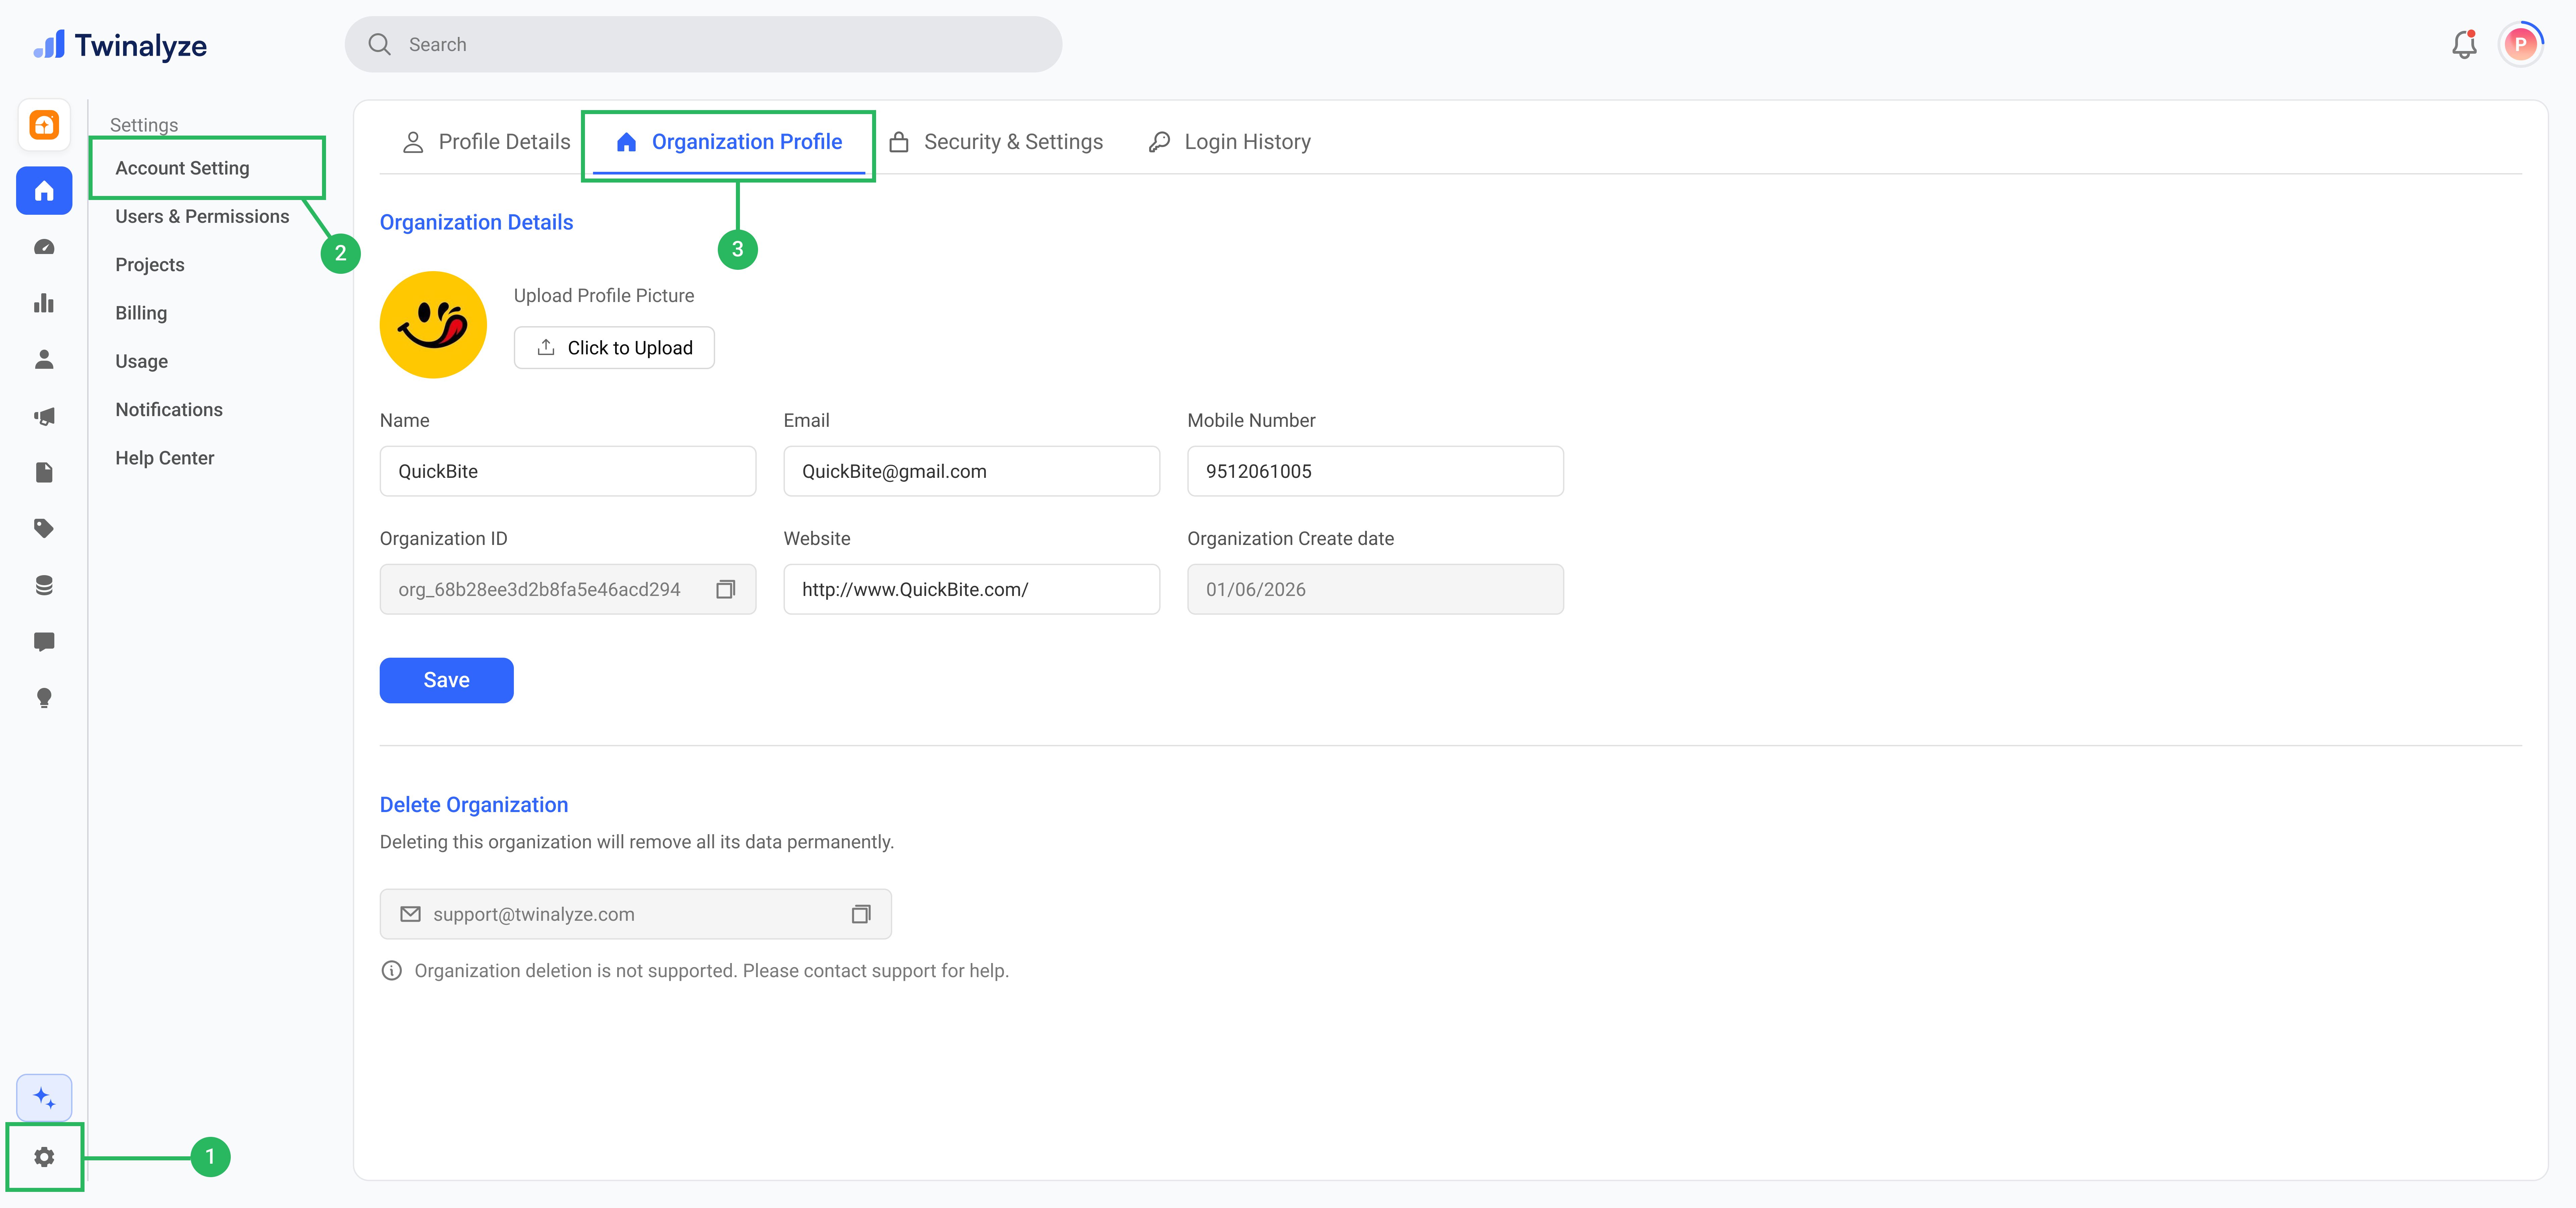Select the Organization Profile tab
The height and width of the screenshot is (1208, 2576).
(729, 142)
